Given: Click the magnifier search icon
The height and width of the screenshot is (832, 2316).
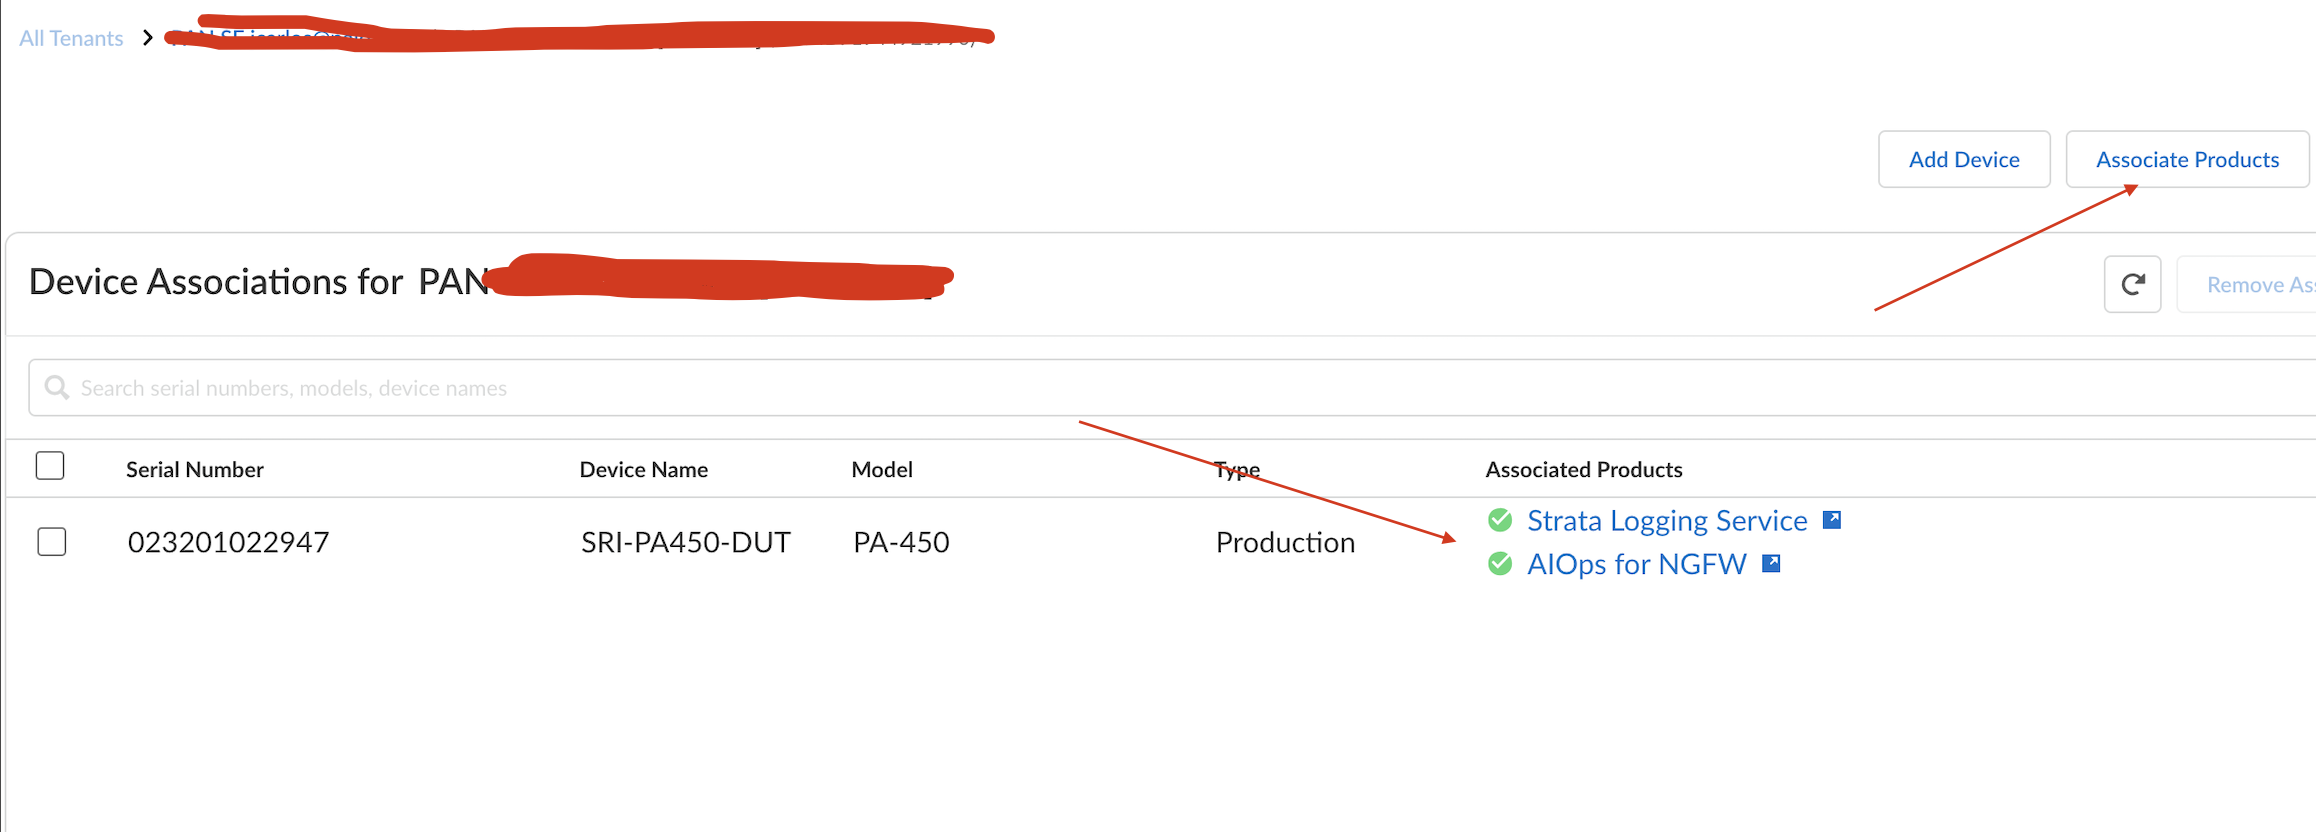Looking at the screenshot, I should coord(57,388).
